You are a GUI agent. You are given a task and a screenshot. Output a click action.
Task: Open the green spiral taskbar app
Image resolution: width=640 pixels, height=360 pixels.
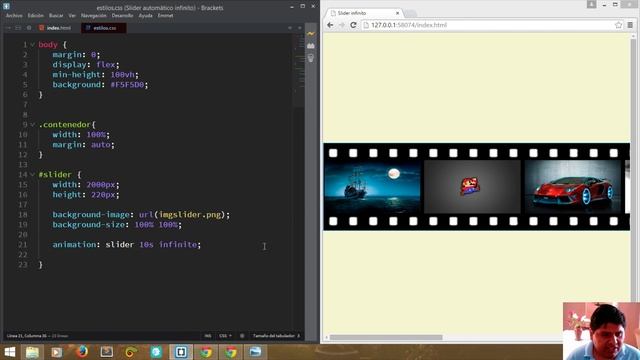131,352
